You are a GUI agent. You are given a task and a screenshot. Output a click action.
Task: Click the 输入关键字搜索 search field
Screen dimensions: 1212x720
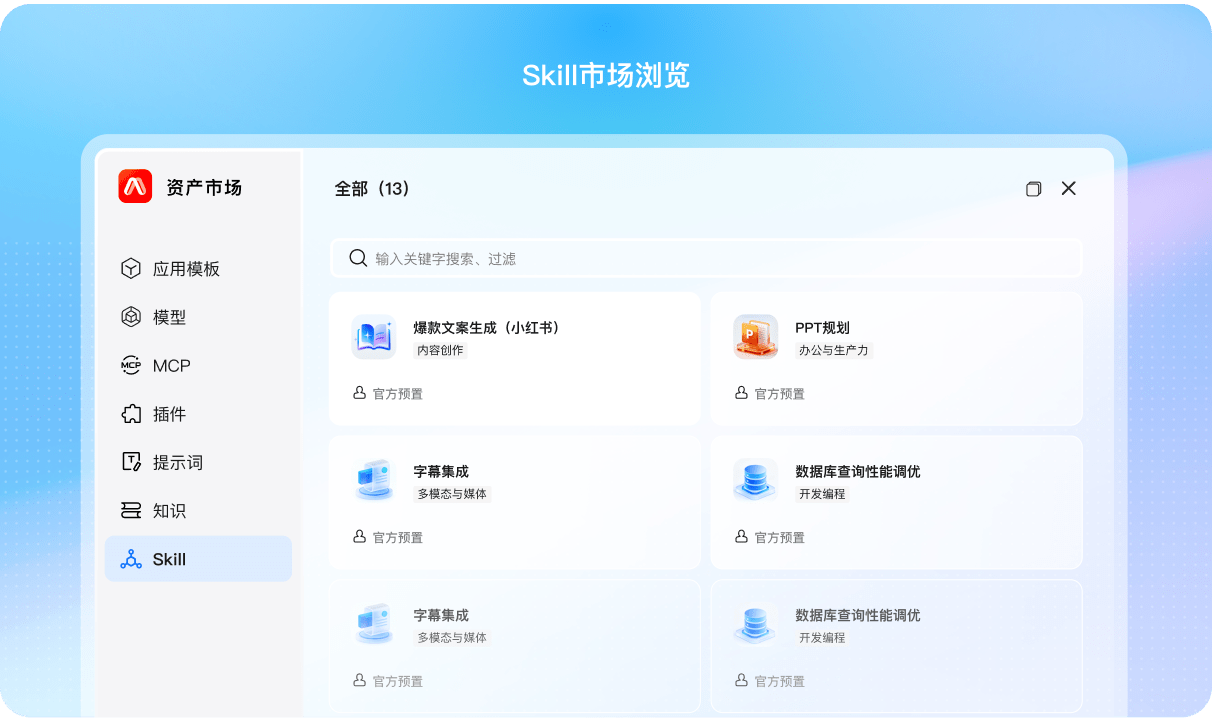pos(720,258)
